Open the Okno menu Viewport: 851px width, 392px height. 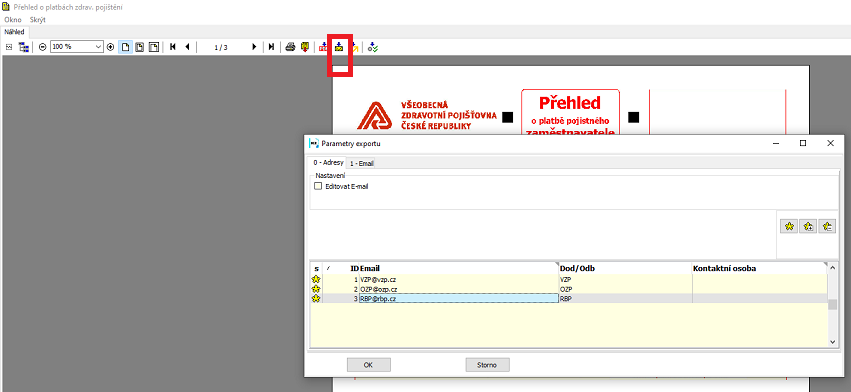[x=12, y=20]
